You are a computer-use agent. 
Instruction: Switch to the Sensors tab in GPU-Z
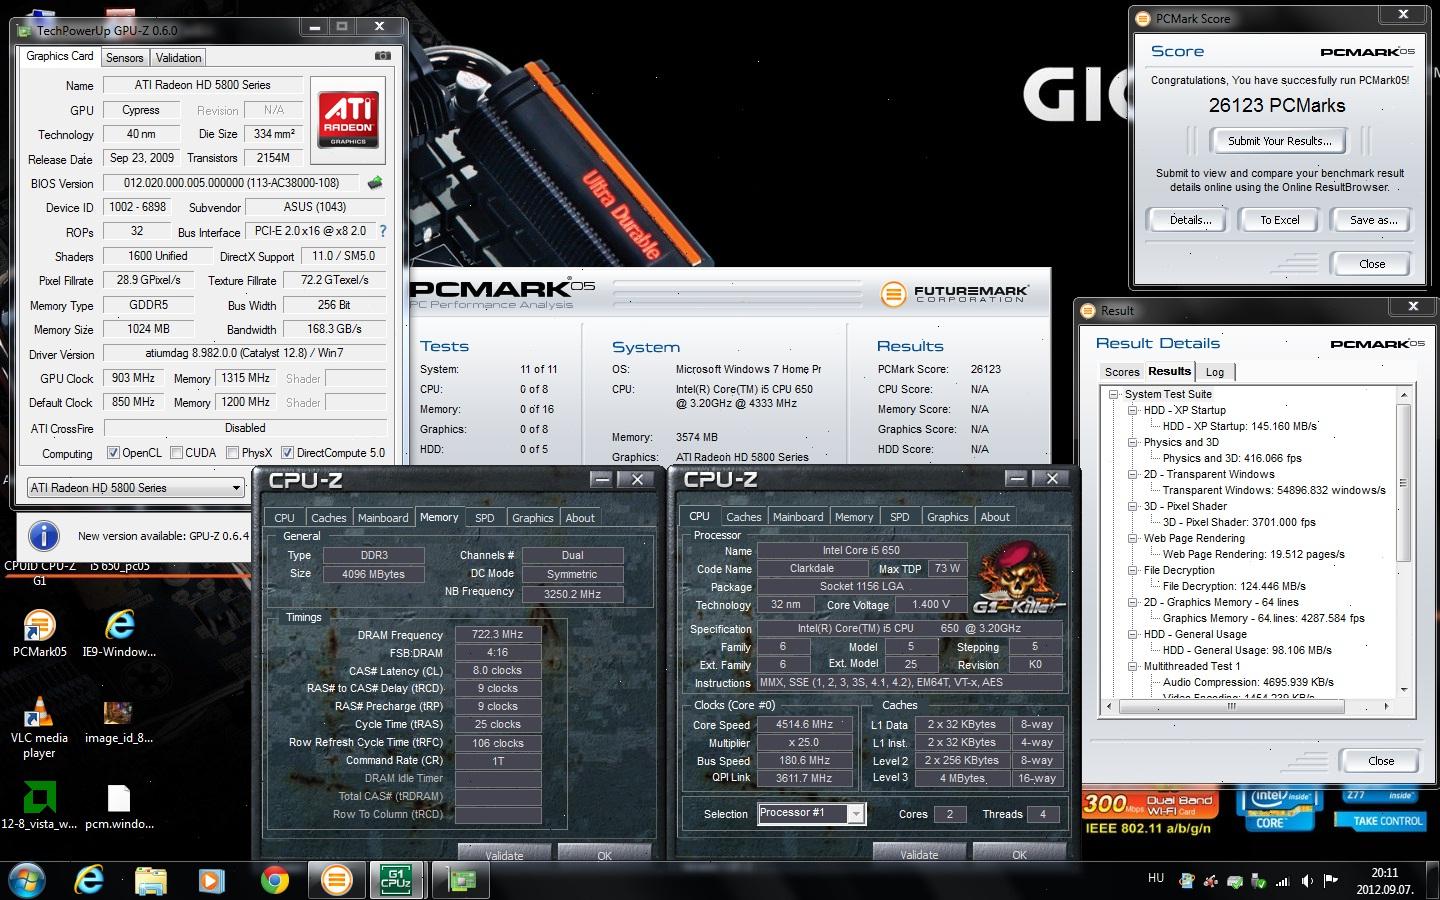pos(125,58)
